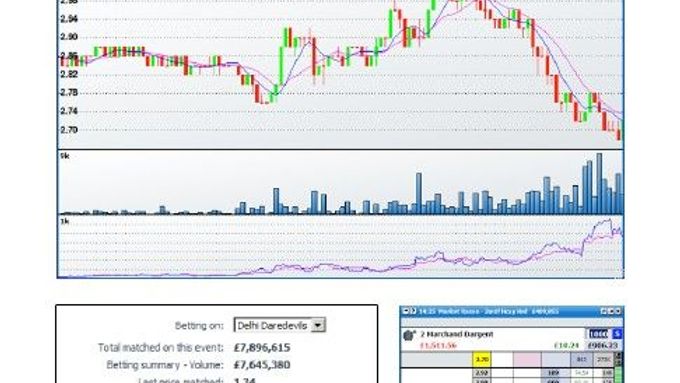Click the 2.92 price cell in the ladder

pyautogui.click(x=482, y=373)
